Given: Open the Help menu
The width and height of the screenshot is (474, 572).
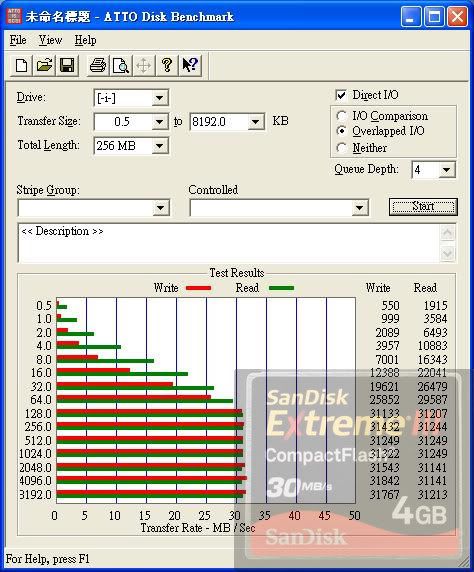Looking at the screenshot, I should click(x=85, y=40).
